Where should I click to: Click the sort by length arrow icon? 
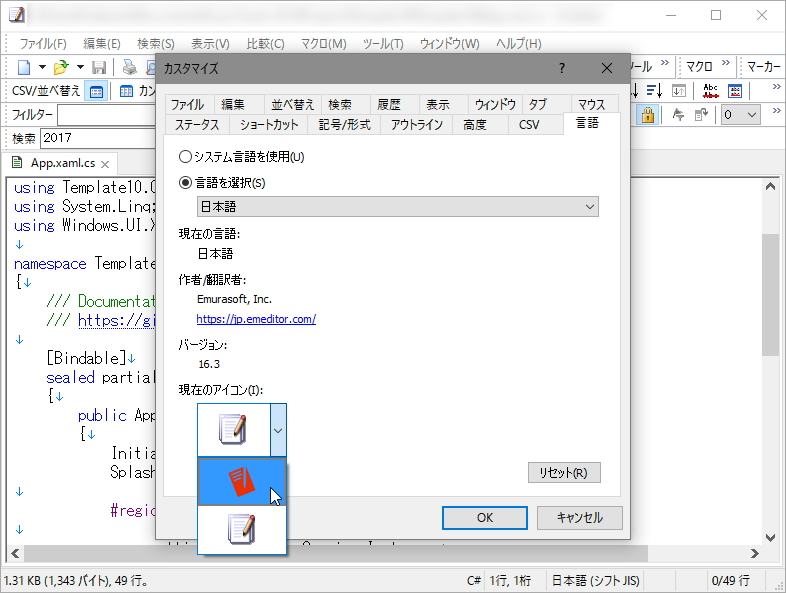click(654, 91)
